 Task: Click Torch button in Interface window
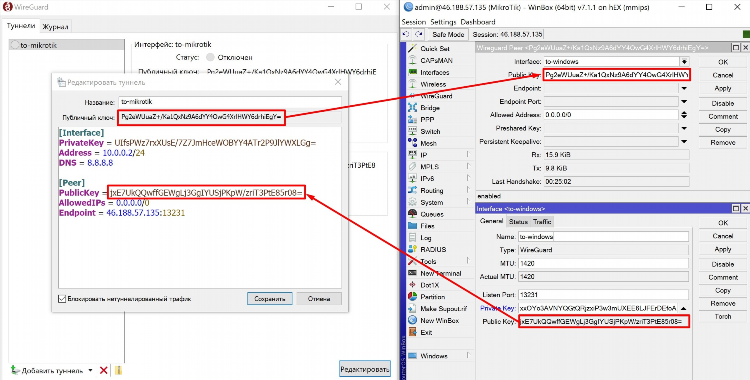coord(723,316)
